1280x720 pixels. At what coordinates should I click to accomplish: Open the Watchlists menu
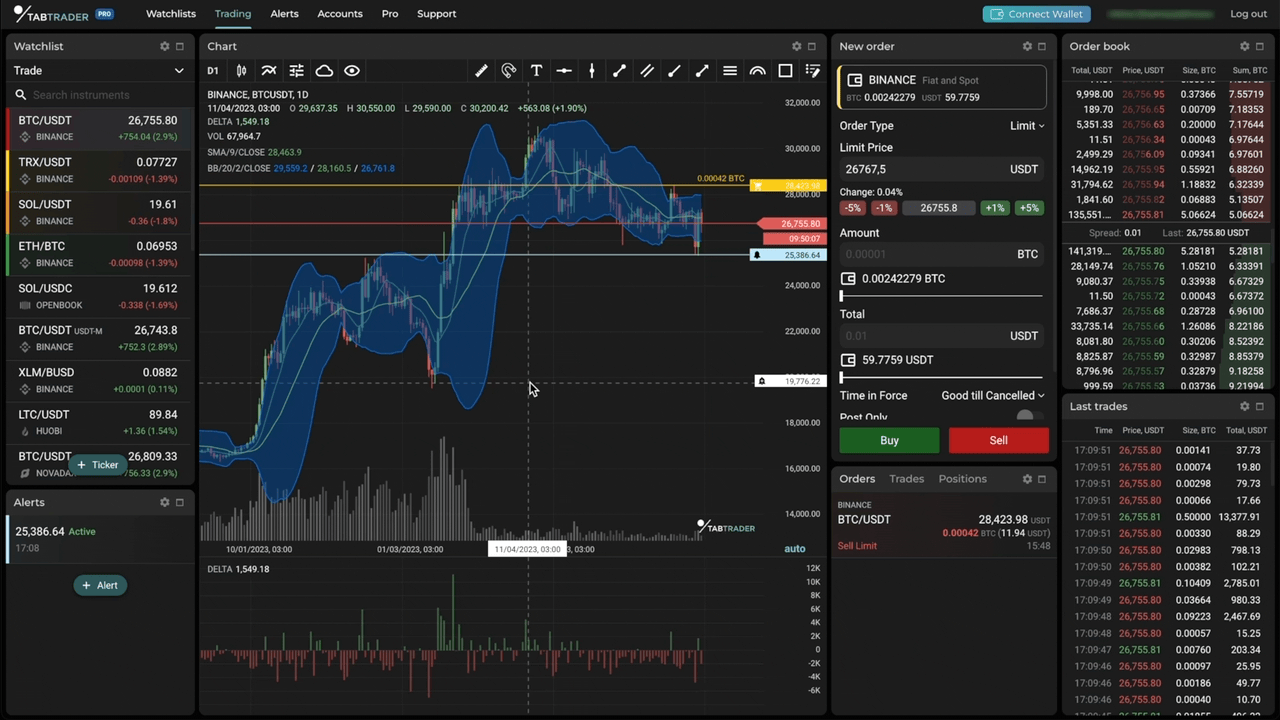[x=171, y=14]
